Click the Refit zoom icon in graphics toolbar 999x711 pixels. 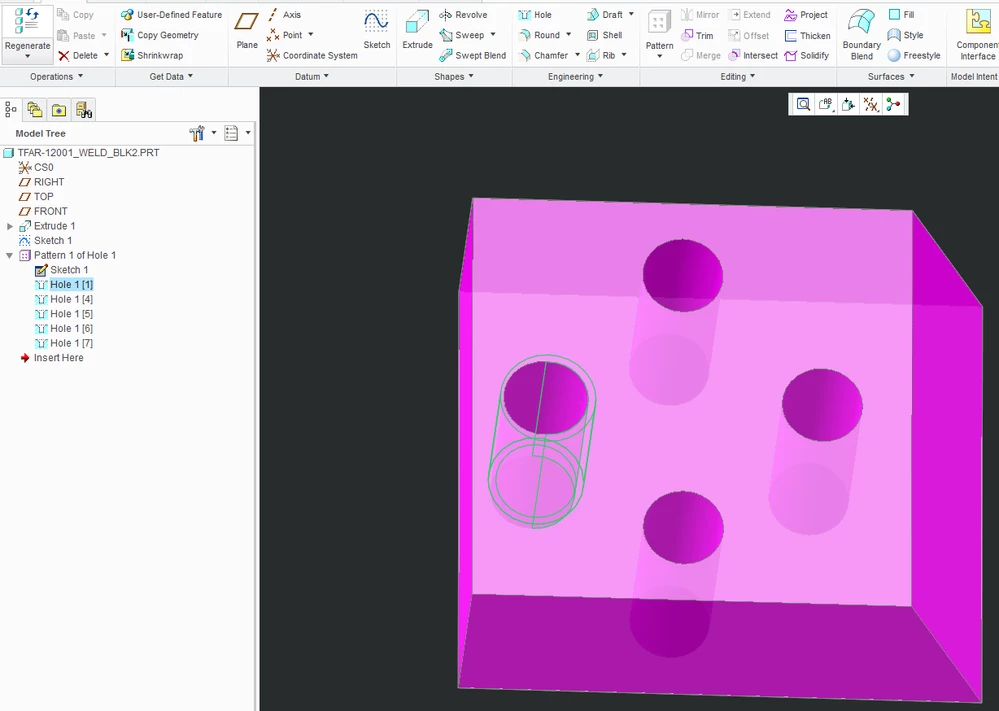point(803,104)
